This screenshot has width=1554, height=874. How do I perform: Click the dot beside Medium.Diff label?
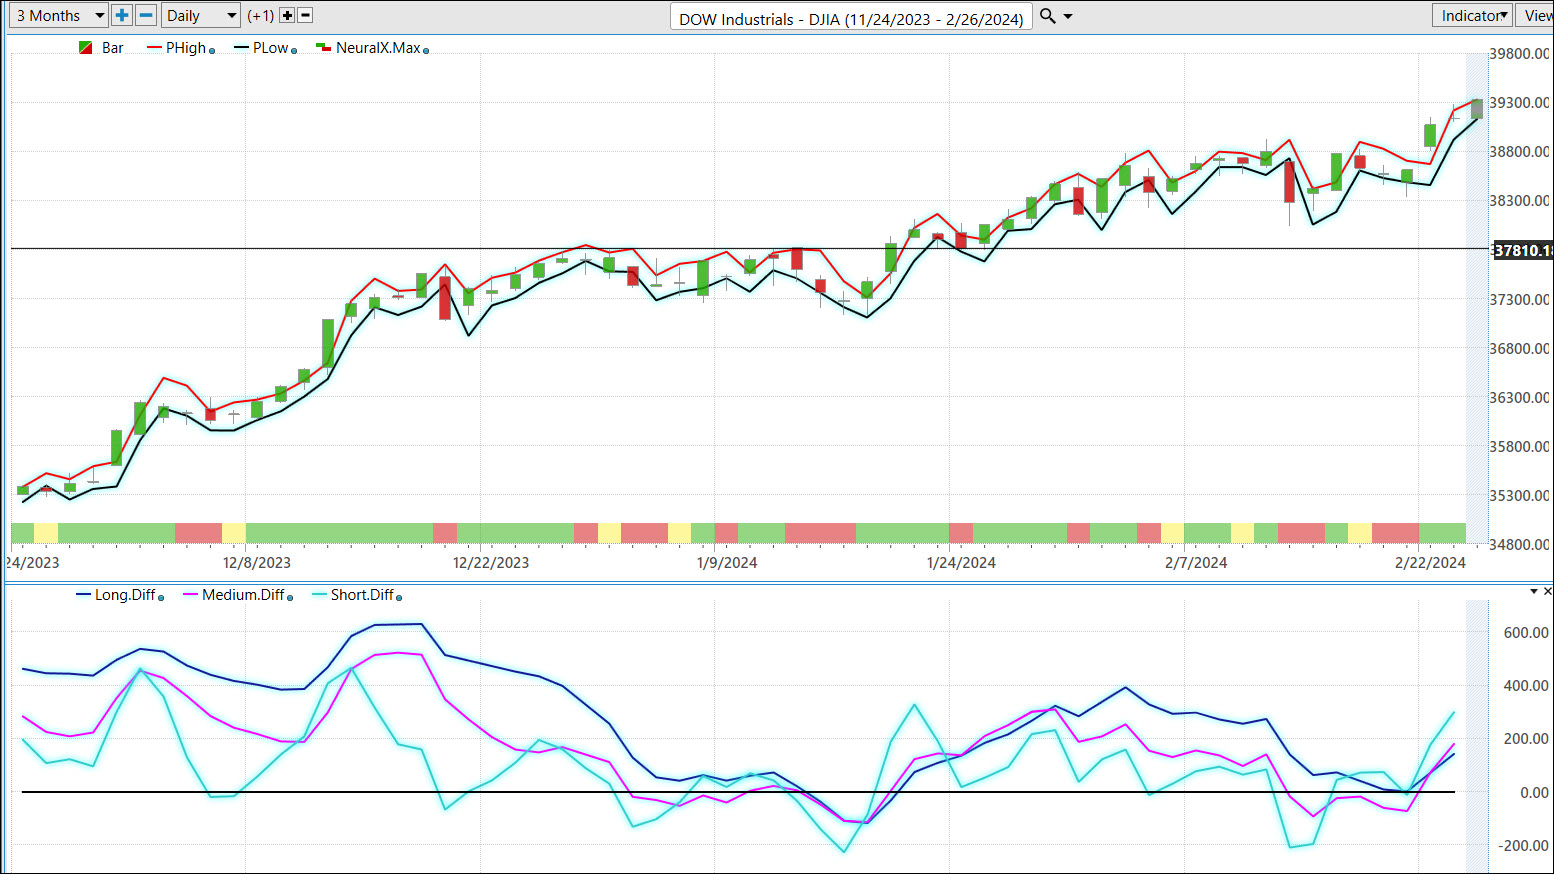pyautogui.click(x=290, y=598)
